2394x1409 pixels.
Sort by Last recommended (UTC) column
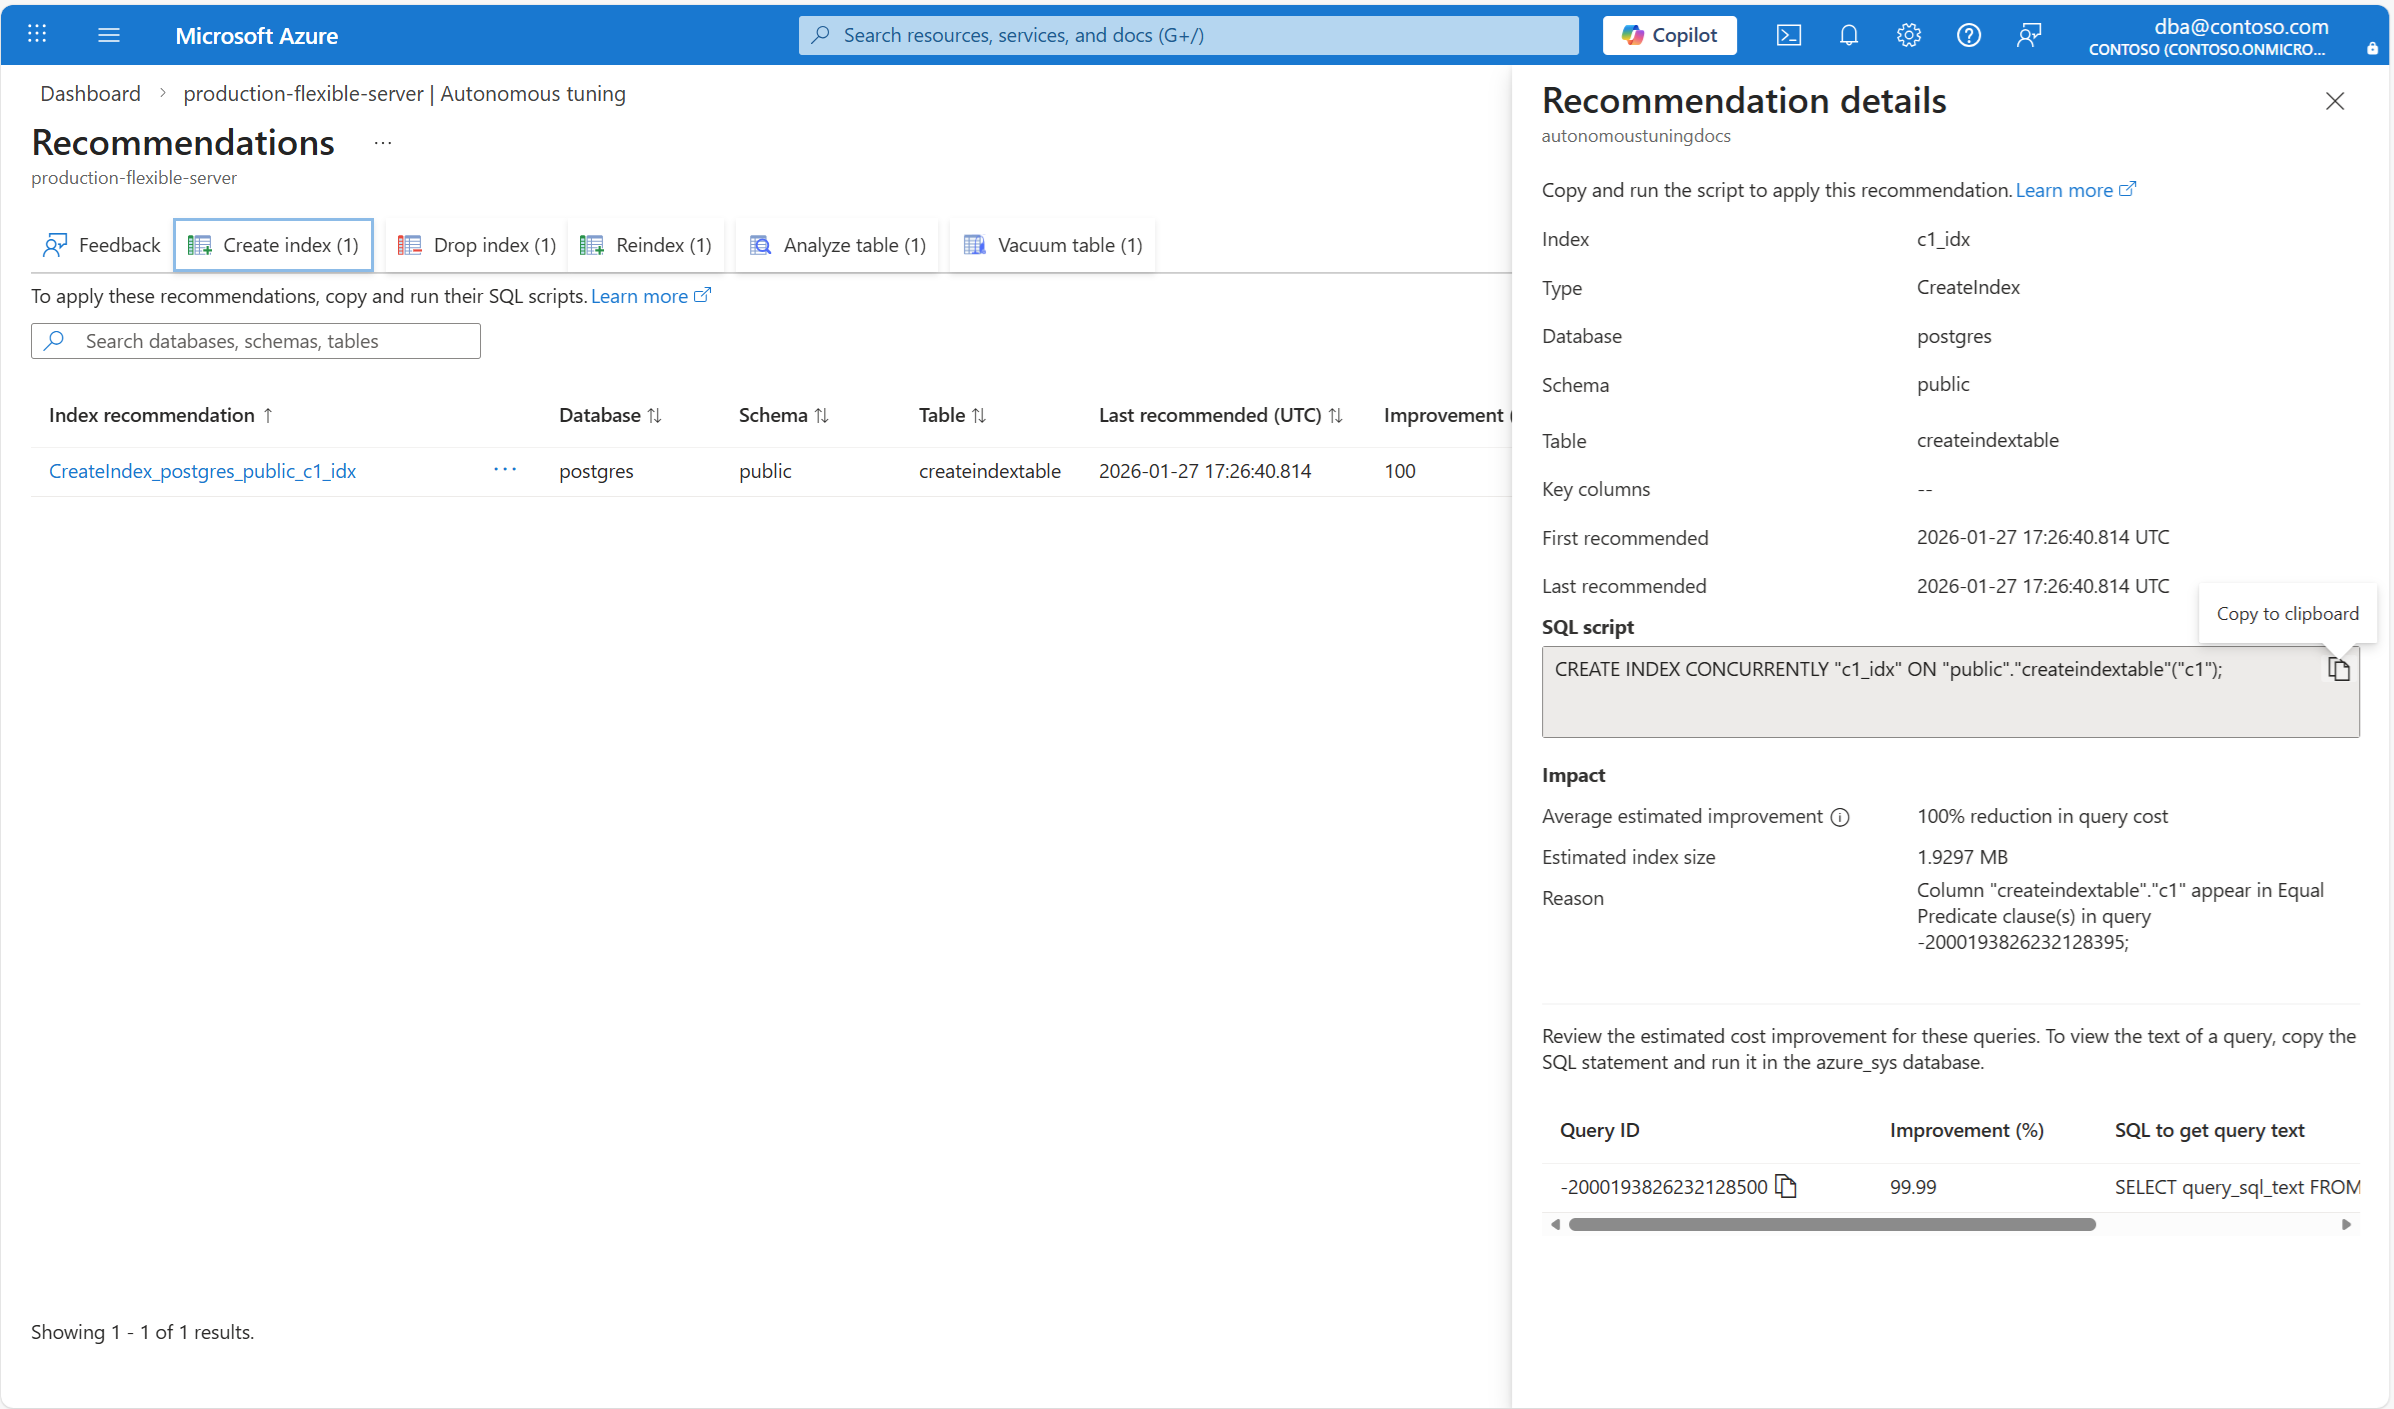click(x=1220, y=415)
